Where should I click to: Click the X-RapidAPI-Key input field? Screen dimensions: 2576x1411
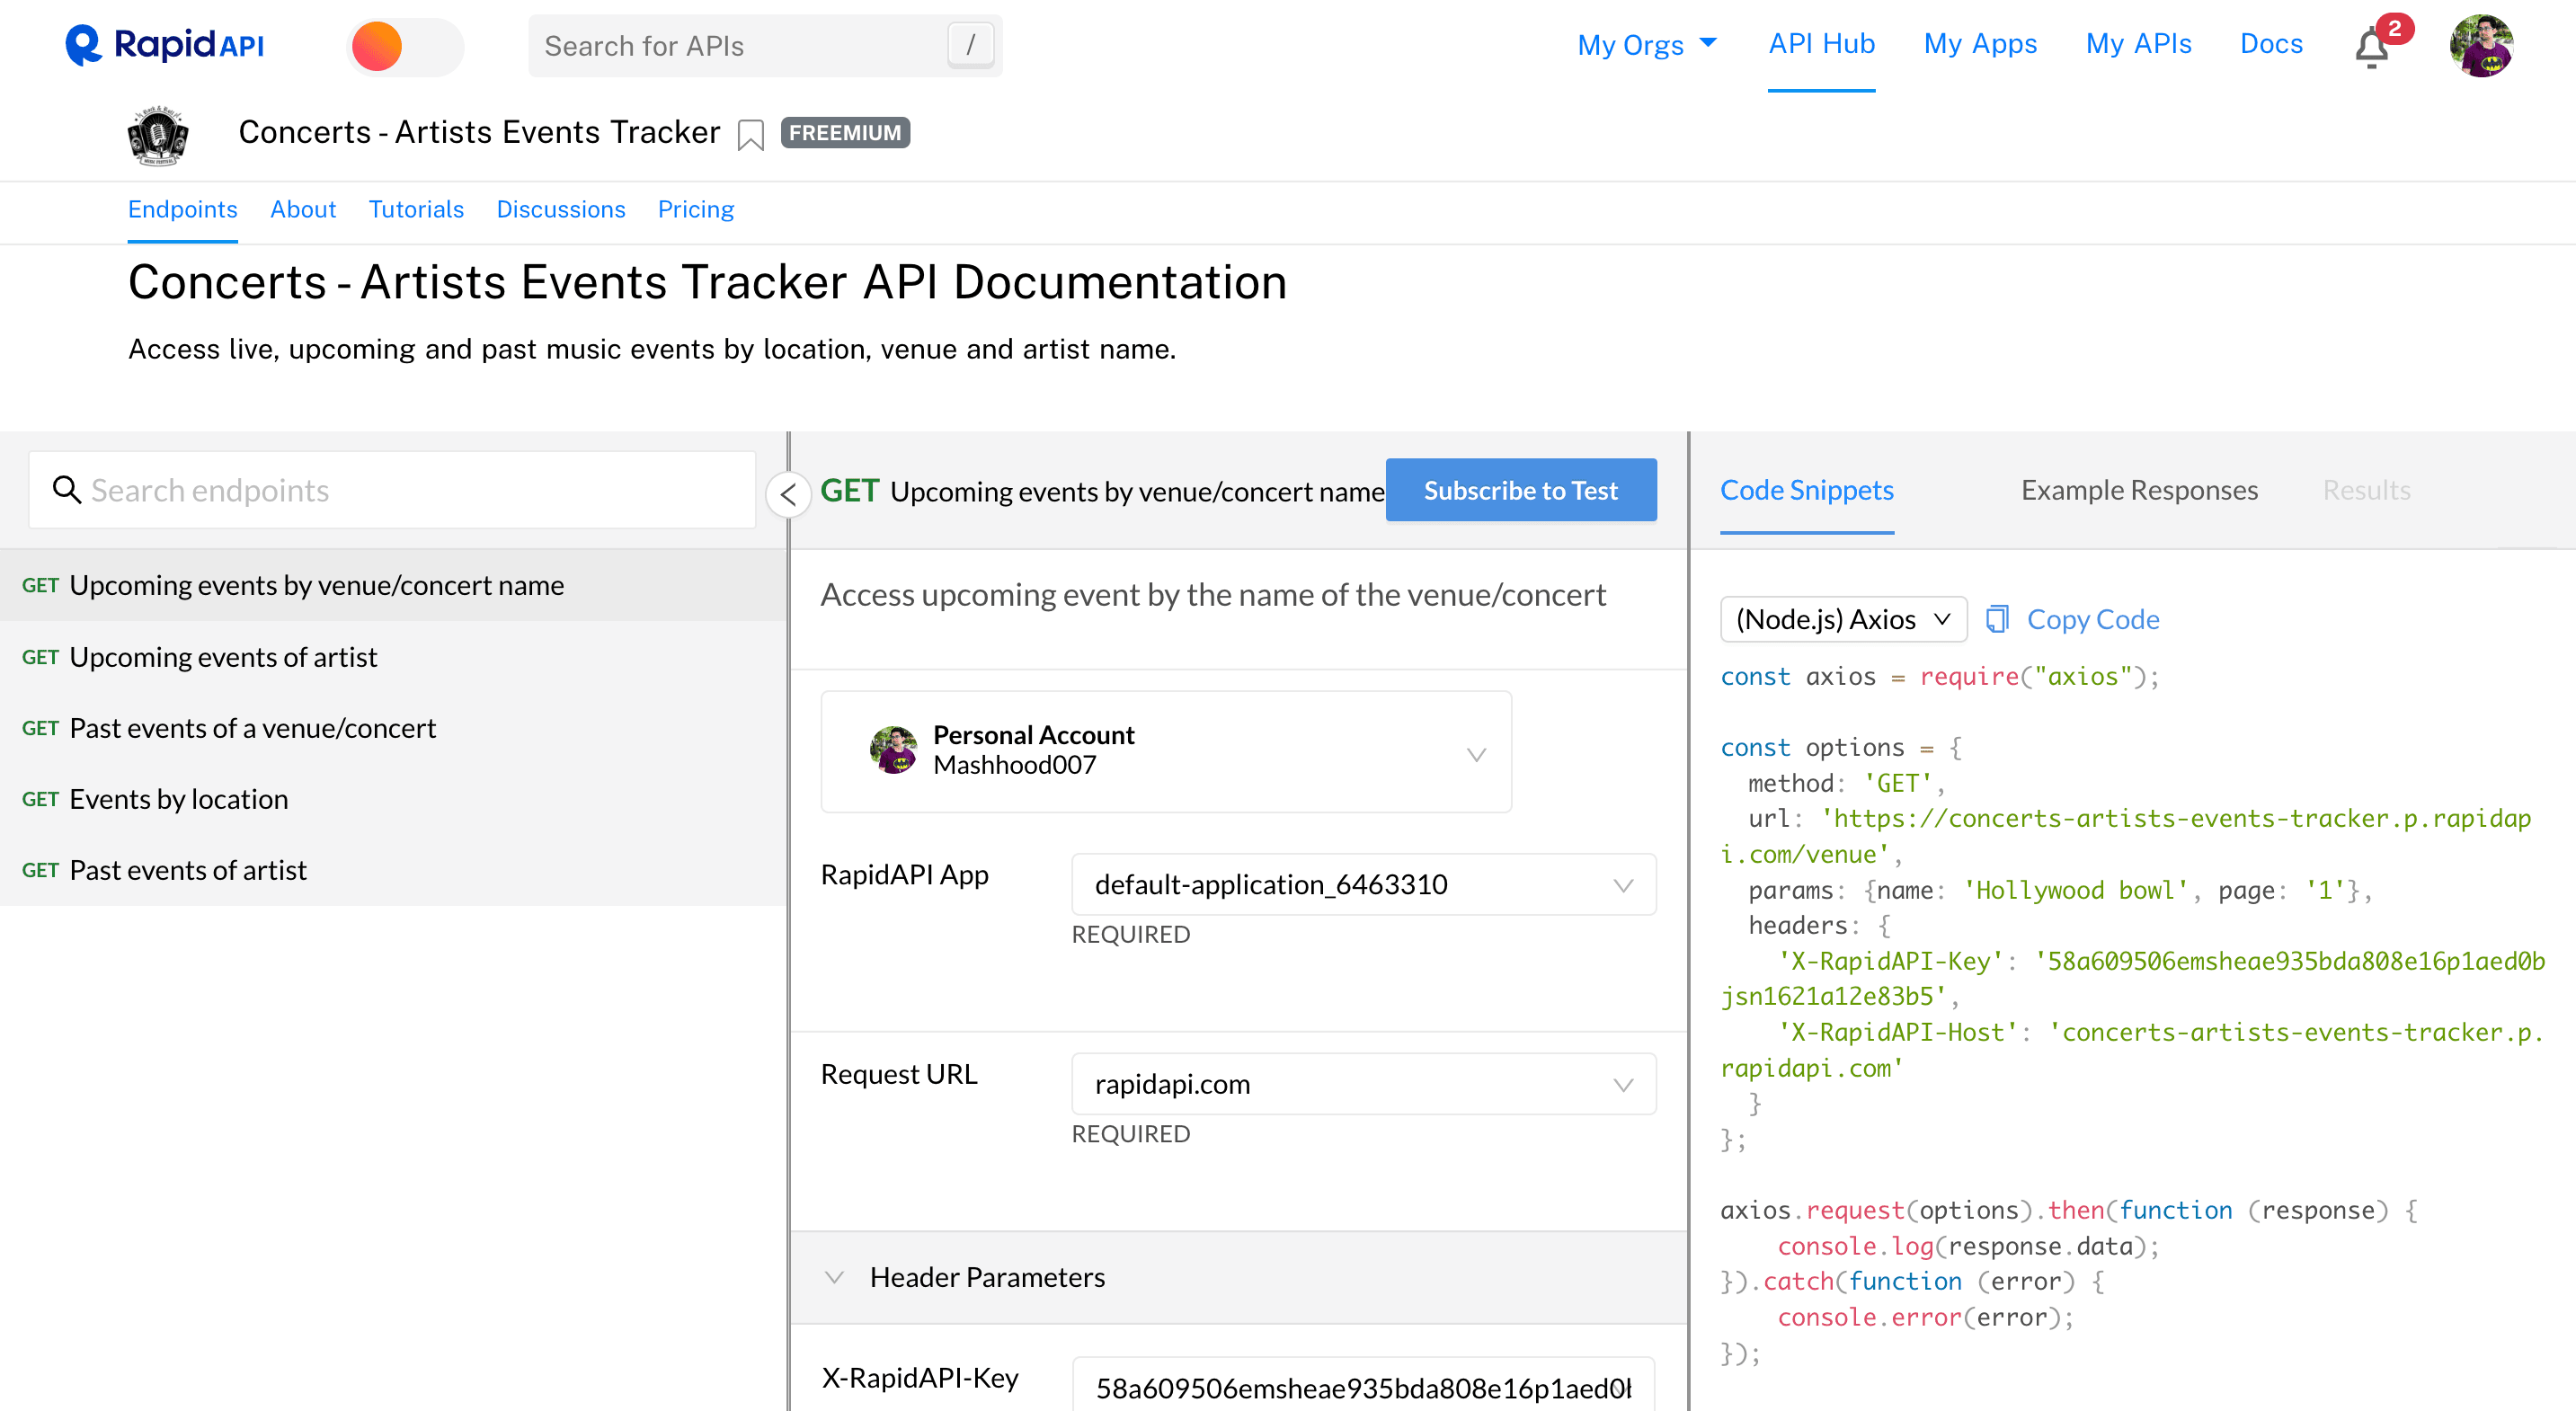[x=1363, y=1386]
